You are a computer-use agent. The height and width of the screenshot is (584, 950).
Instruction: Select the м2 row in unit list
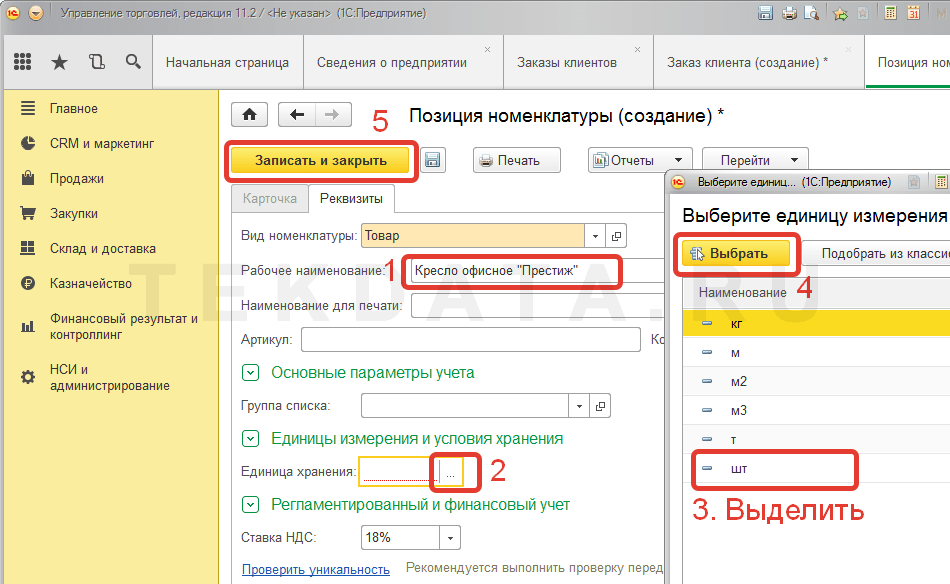816,382
